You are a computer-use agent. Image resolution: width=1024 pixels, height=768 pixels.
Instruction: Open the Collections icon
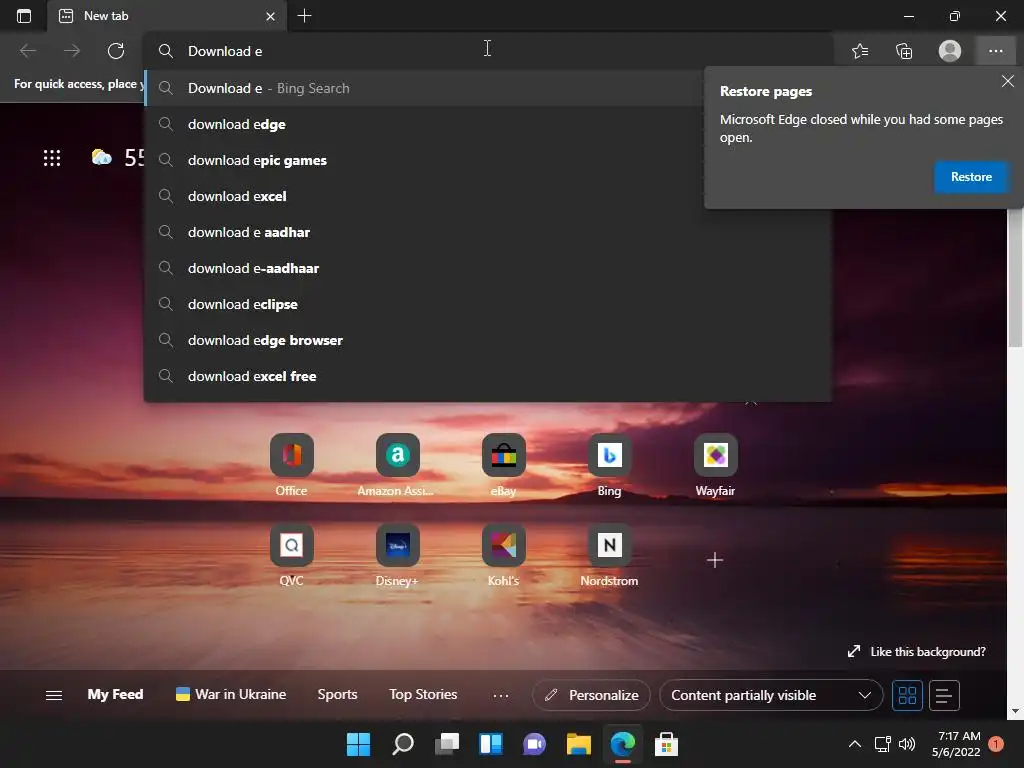pyautogui.click(x=904, y=51)
